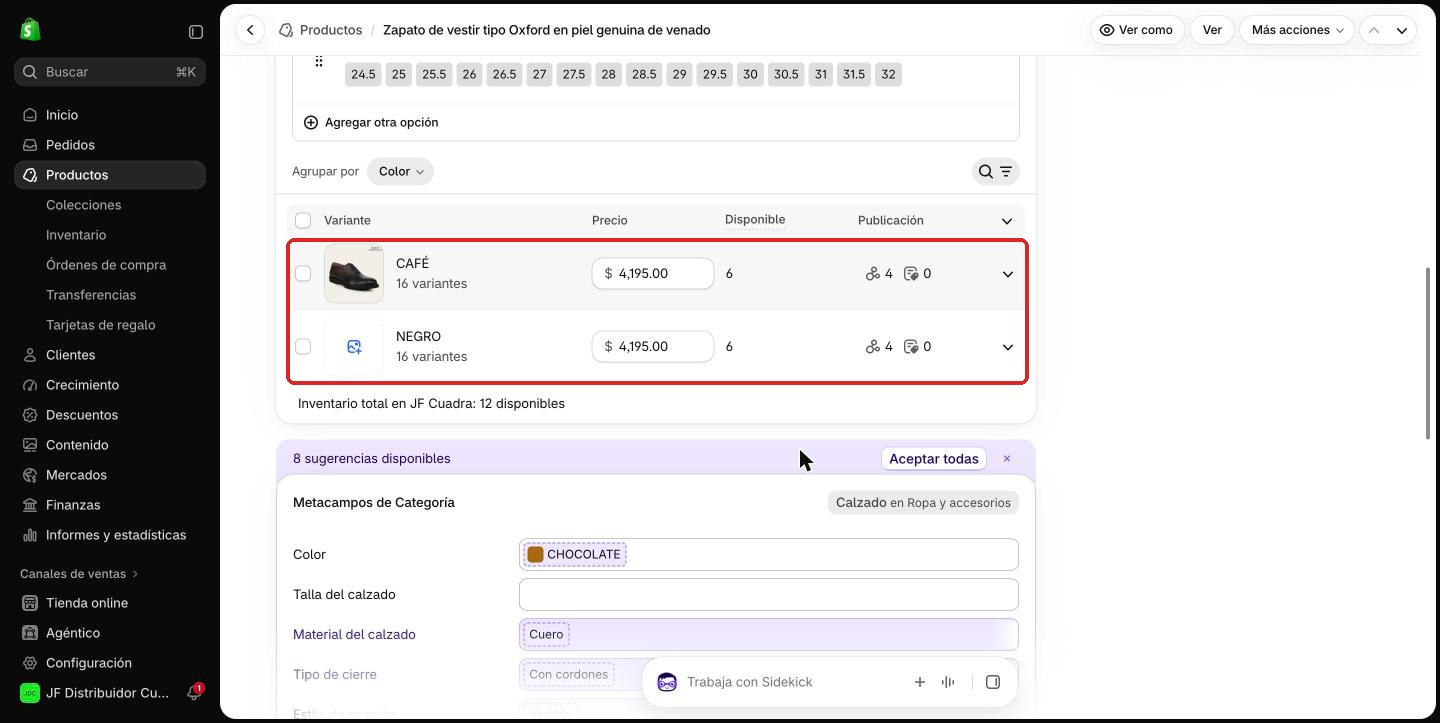Open the Agrupar por Color dropdown
The width and height of the screenshot is (1440, 723).
(401, 172)
